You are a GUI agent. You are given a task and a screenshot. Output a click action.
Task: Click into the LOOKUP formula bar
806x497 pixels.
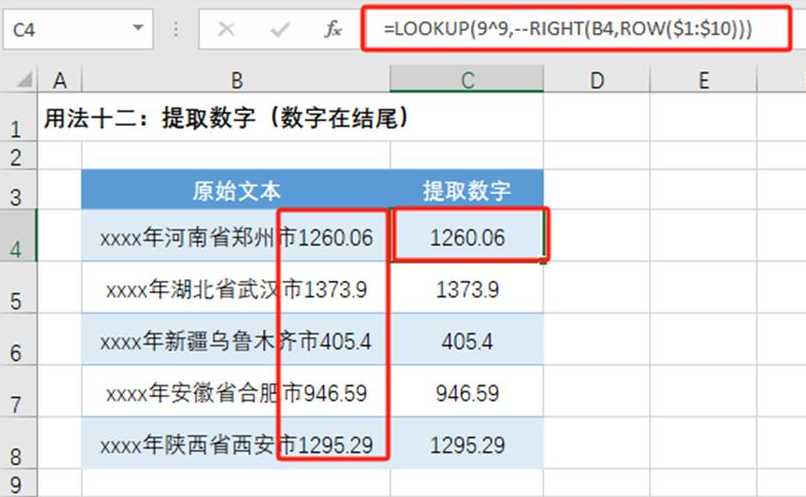[x=576, y=28]
